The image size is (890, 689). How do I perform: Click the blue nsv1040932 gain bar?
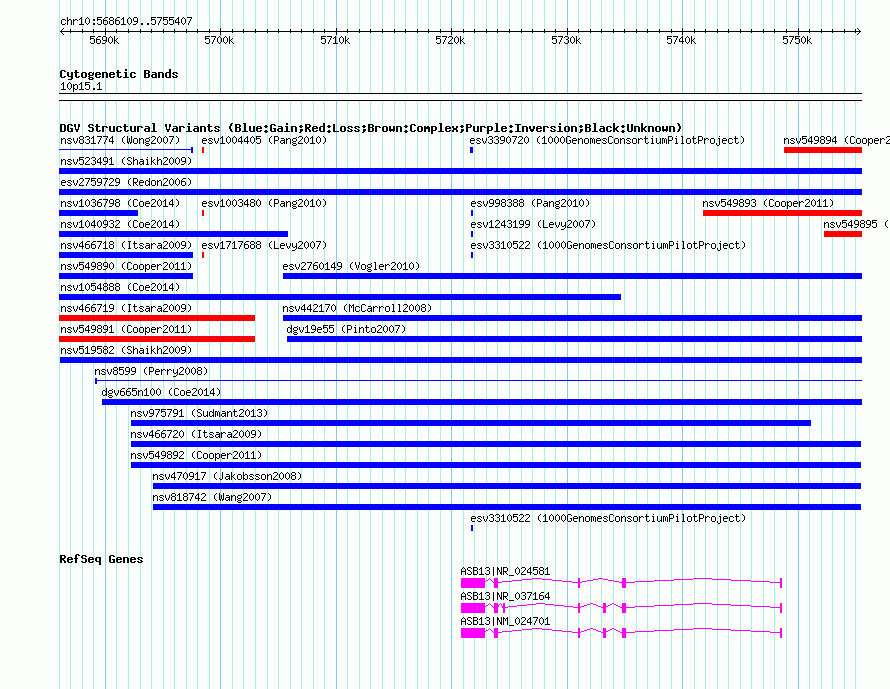click(x=173, y=234)
